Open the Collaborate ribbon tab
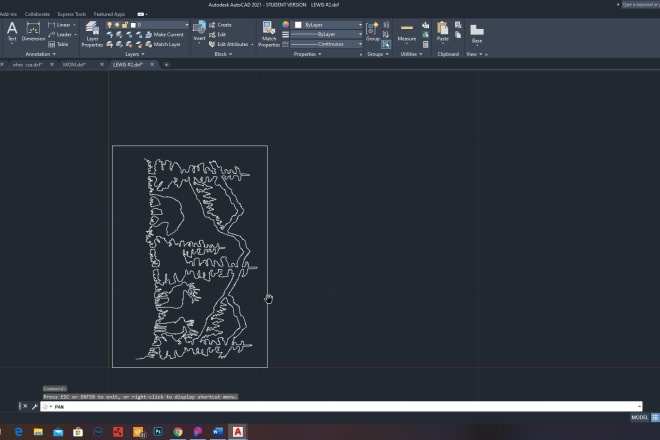The width and height of the screenshot is (660, 440). (37, 14)
